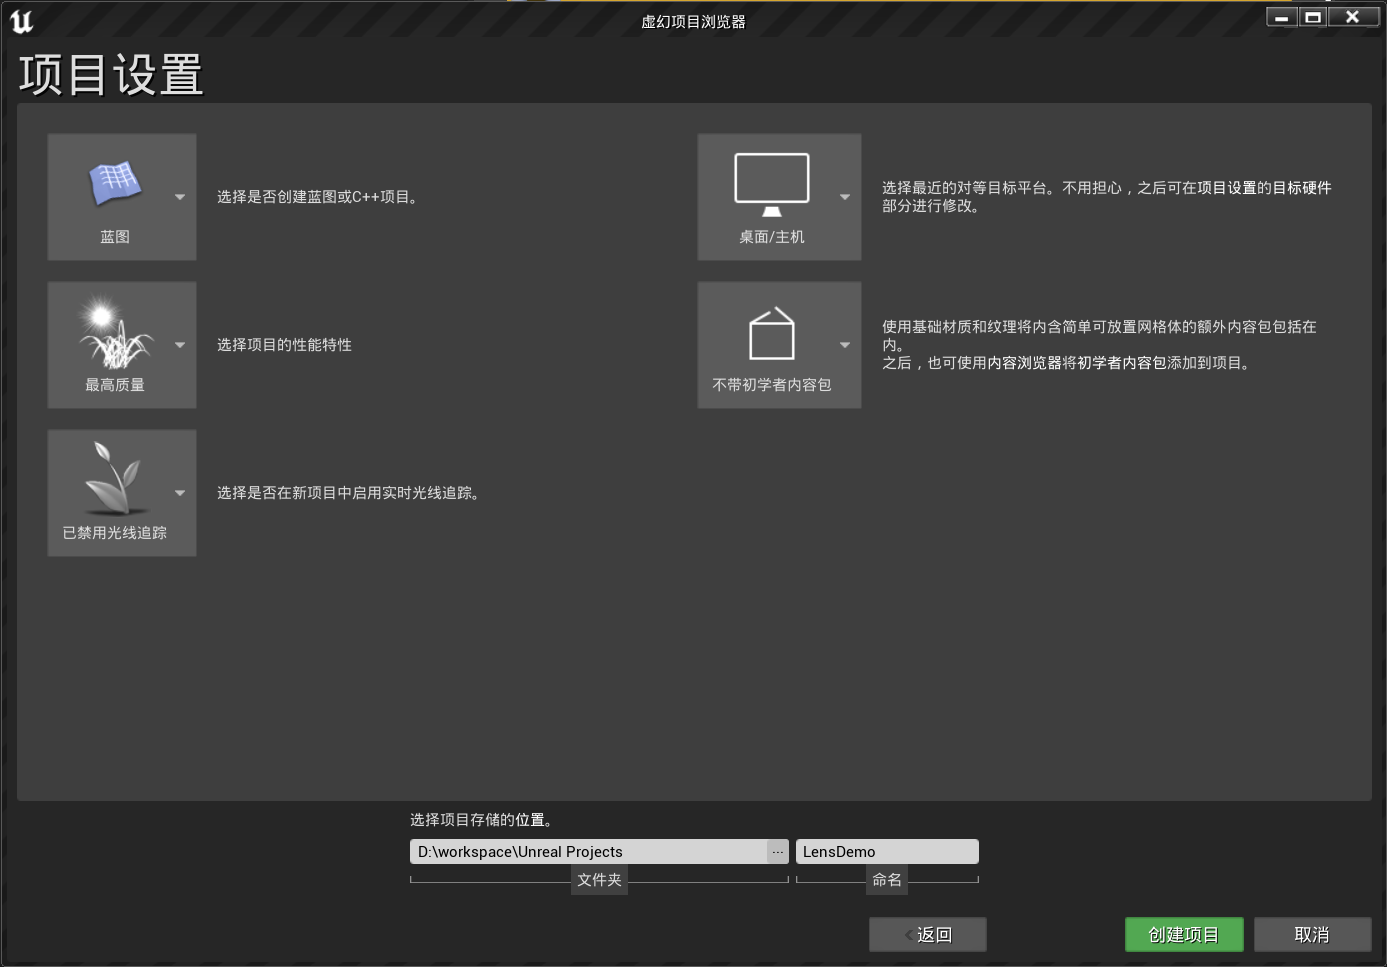Expand the performance quality dropdown

click(180, 345)
